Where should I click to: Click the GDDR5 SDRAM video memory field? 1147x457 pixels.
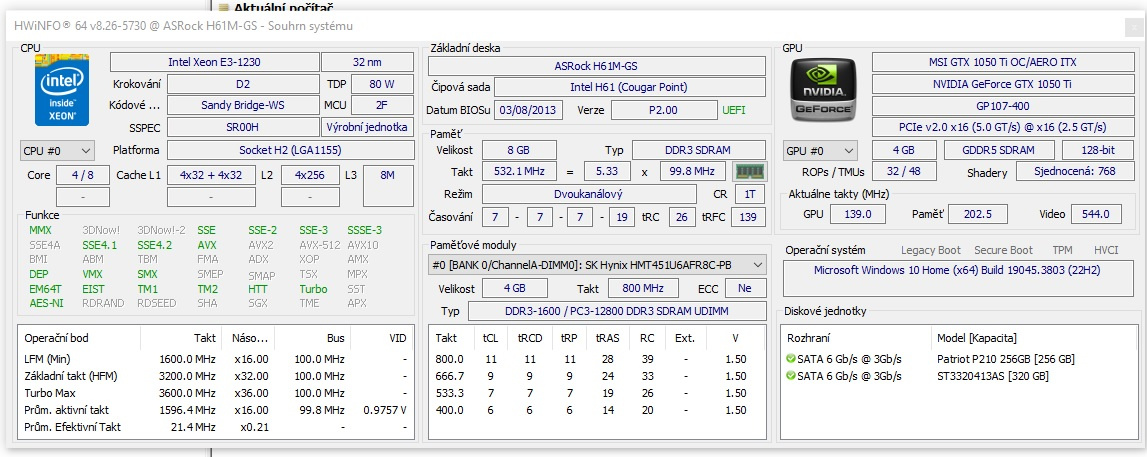click(999, 151)
